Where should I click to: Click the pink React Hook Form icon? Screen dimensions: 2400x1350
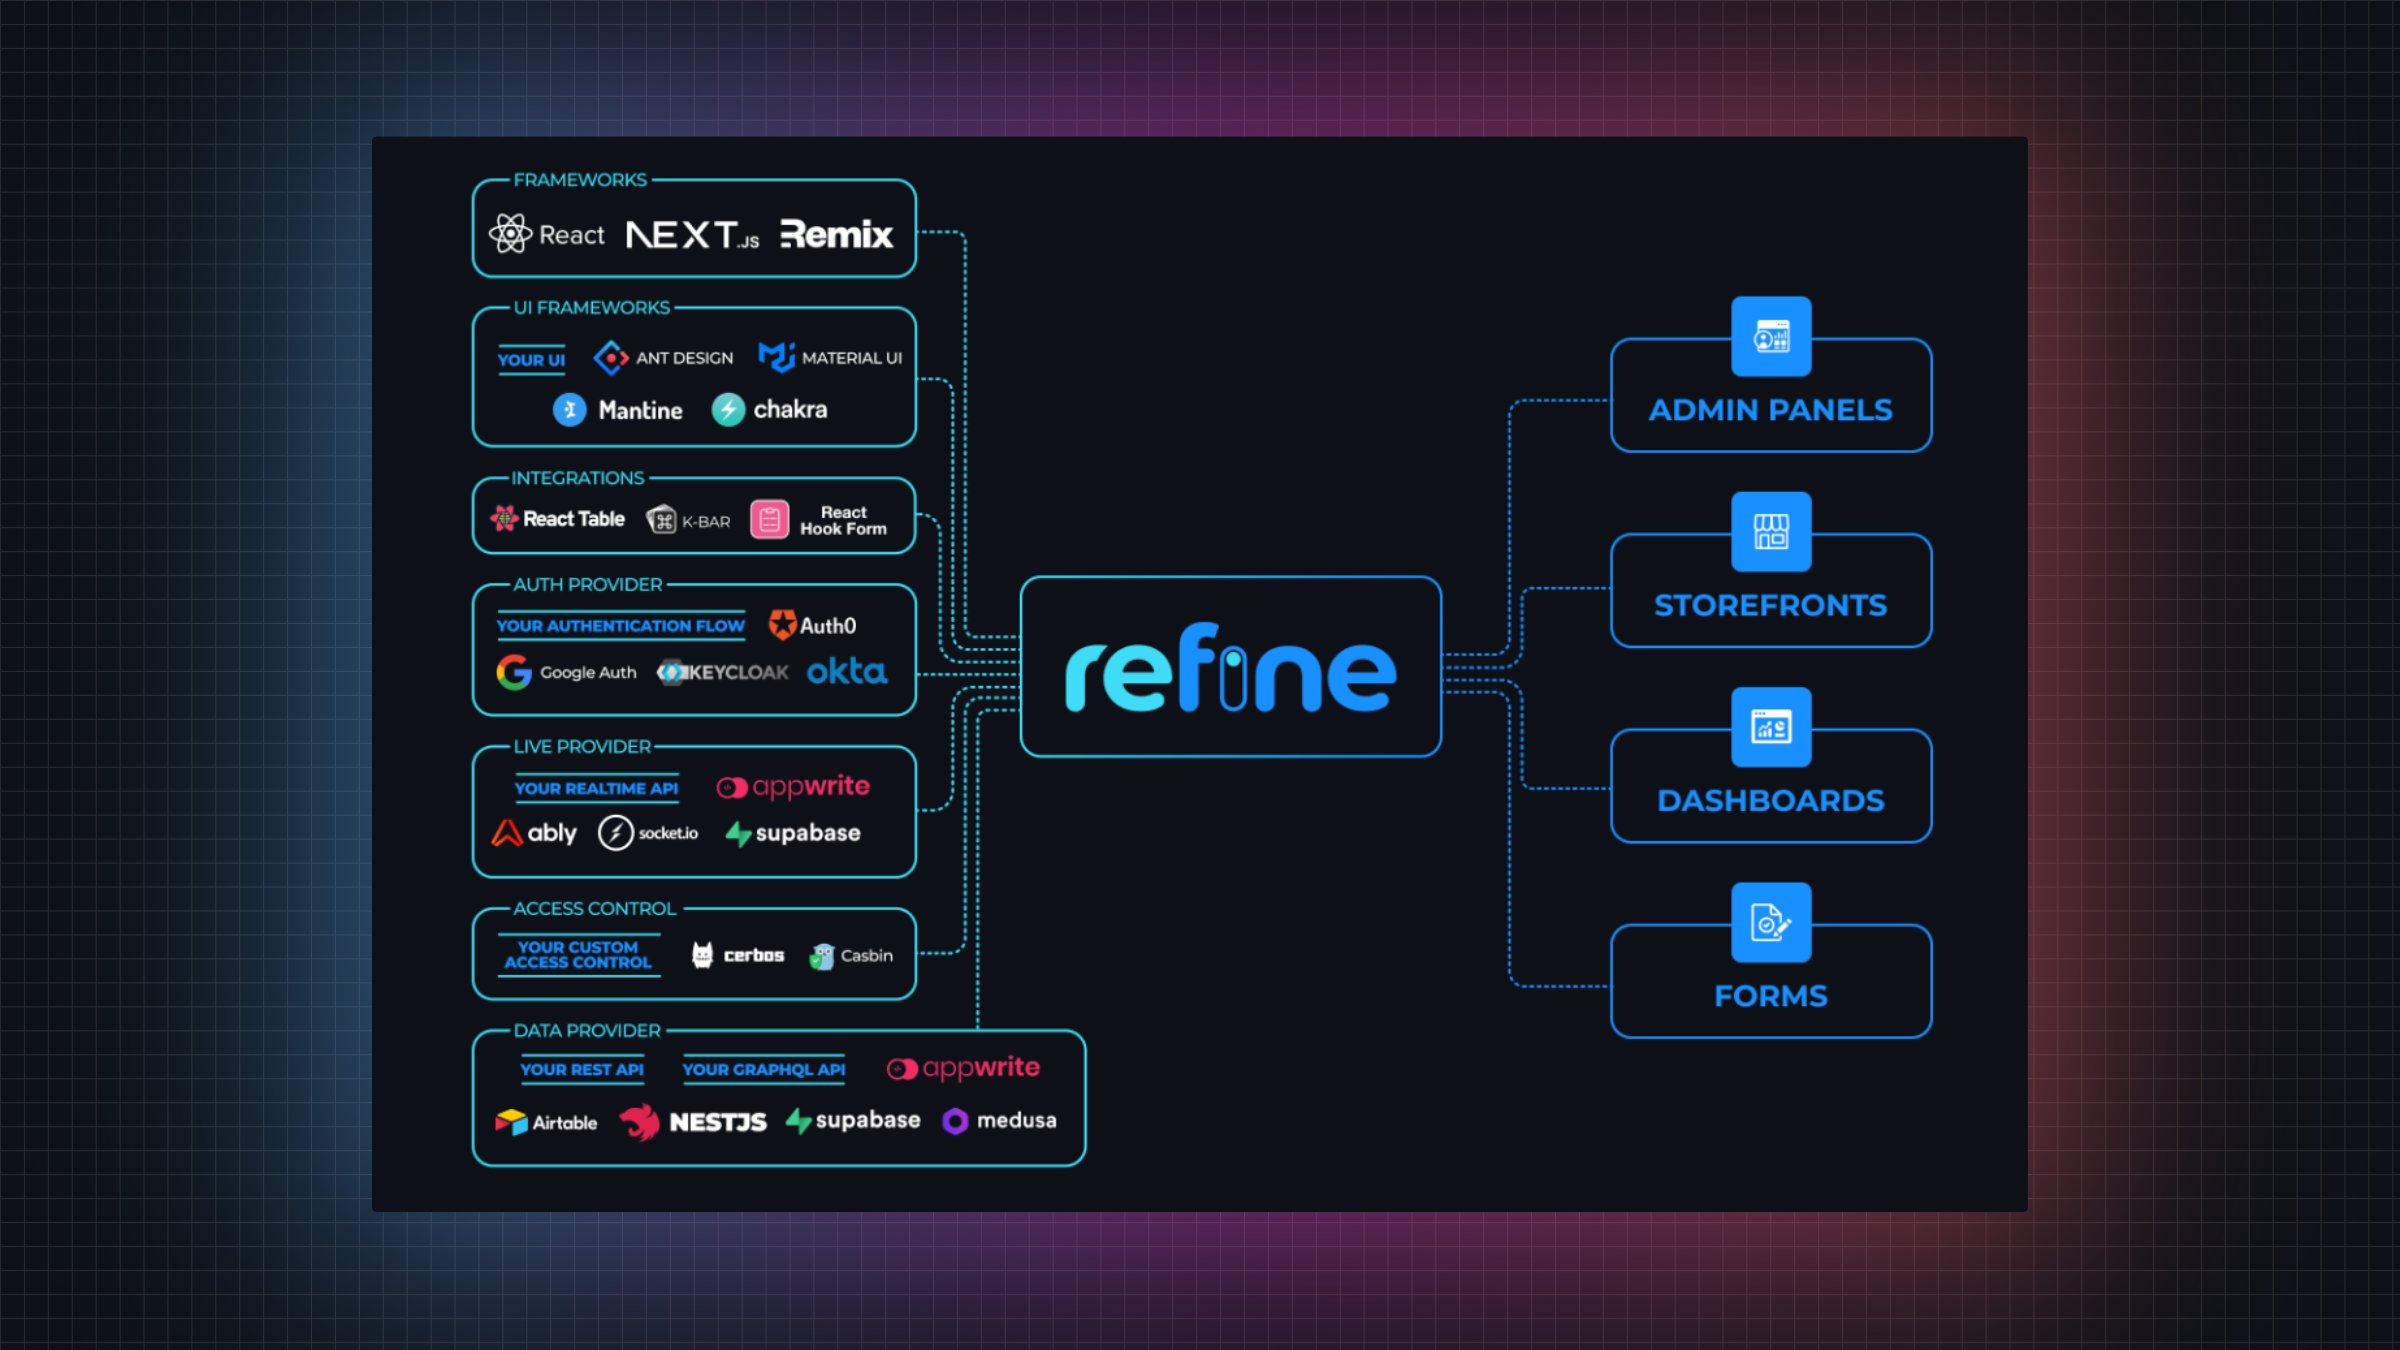pyautogui.click(x=769, y=519)
